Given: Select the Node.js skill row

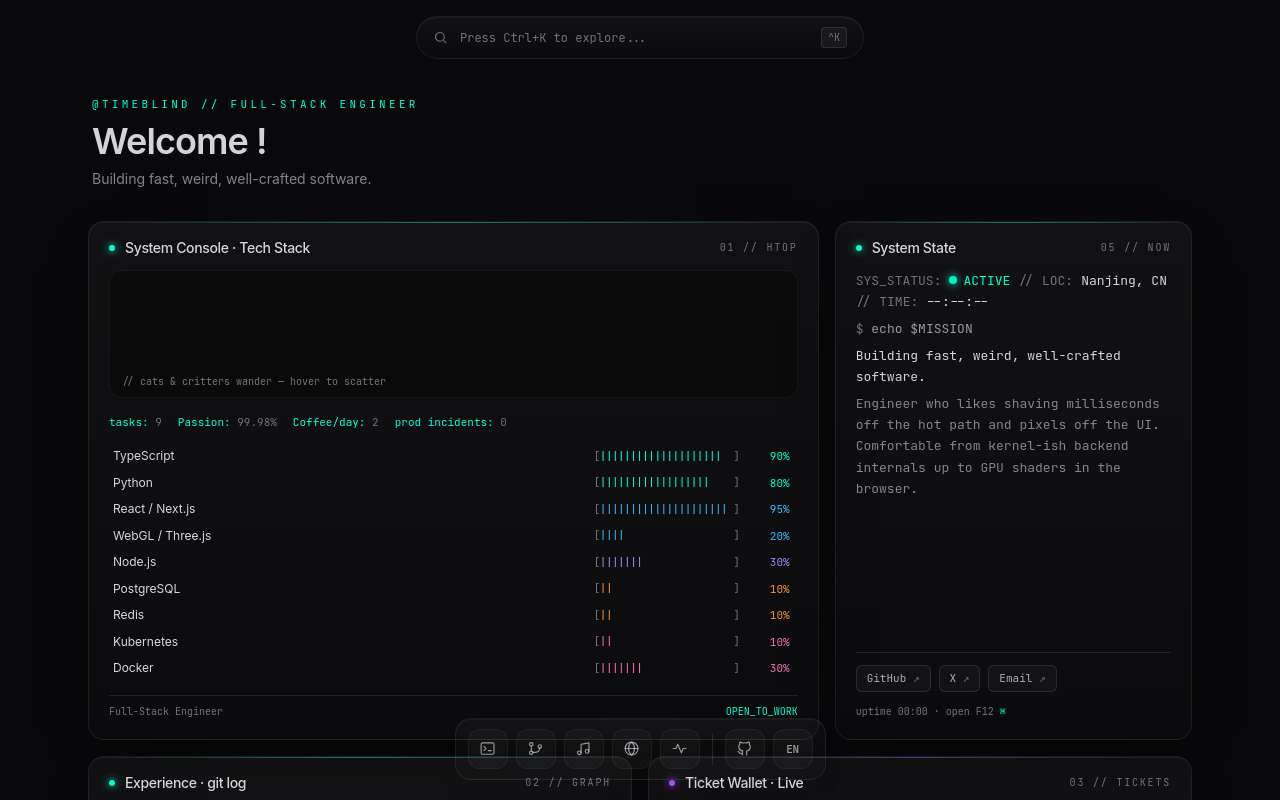Looking at the screenshot, I should [x=453, y=562].
